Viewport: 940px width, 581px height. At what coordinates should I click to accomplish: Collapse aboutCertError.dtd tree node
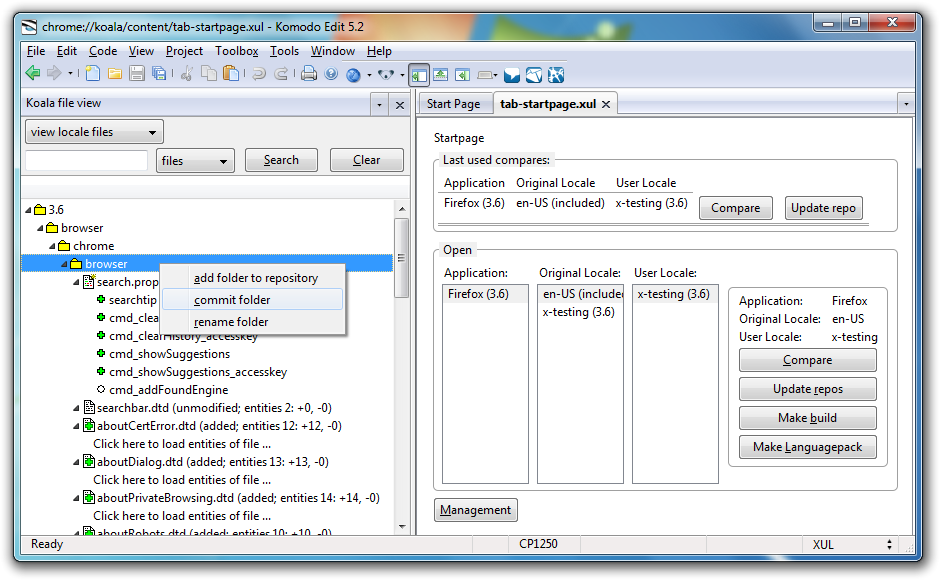click(76, 426)
